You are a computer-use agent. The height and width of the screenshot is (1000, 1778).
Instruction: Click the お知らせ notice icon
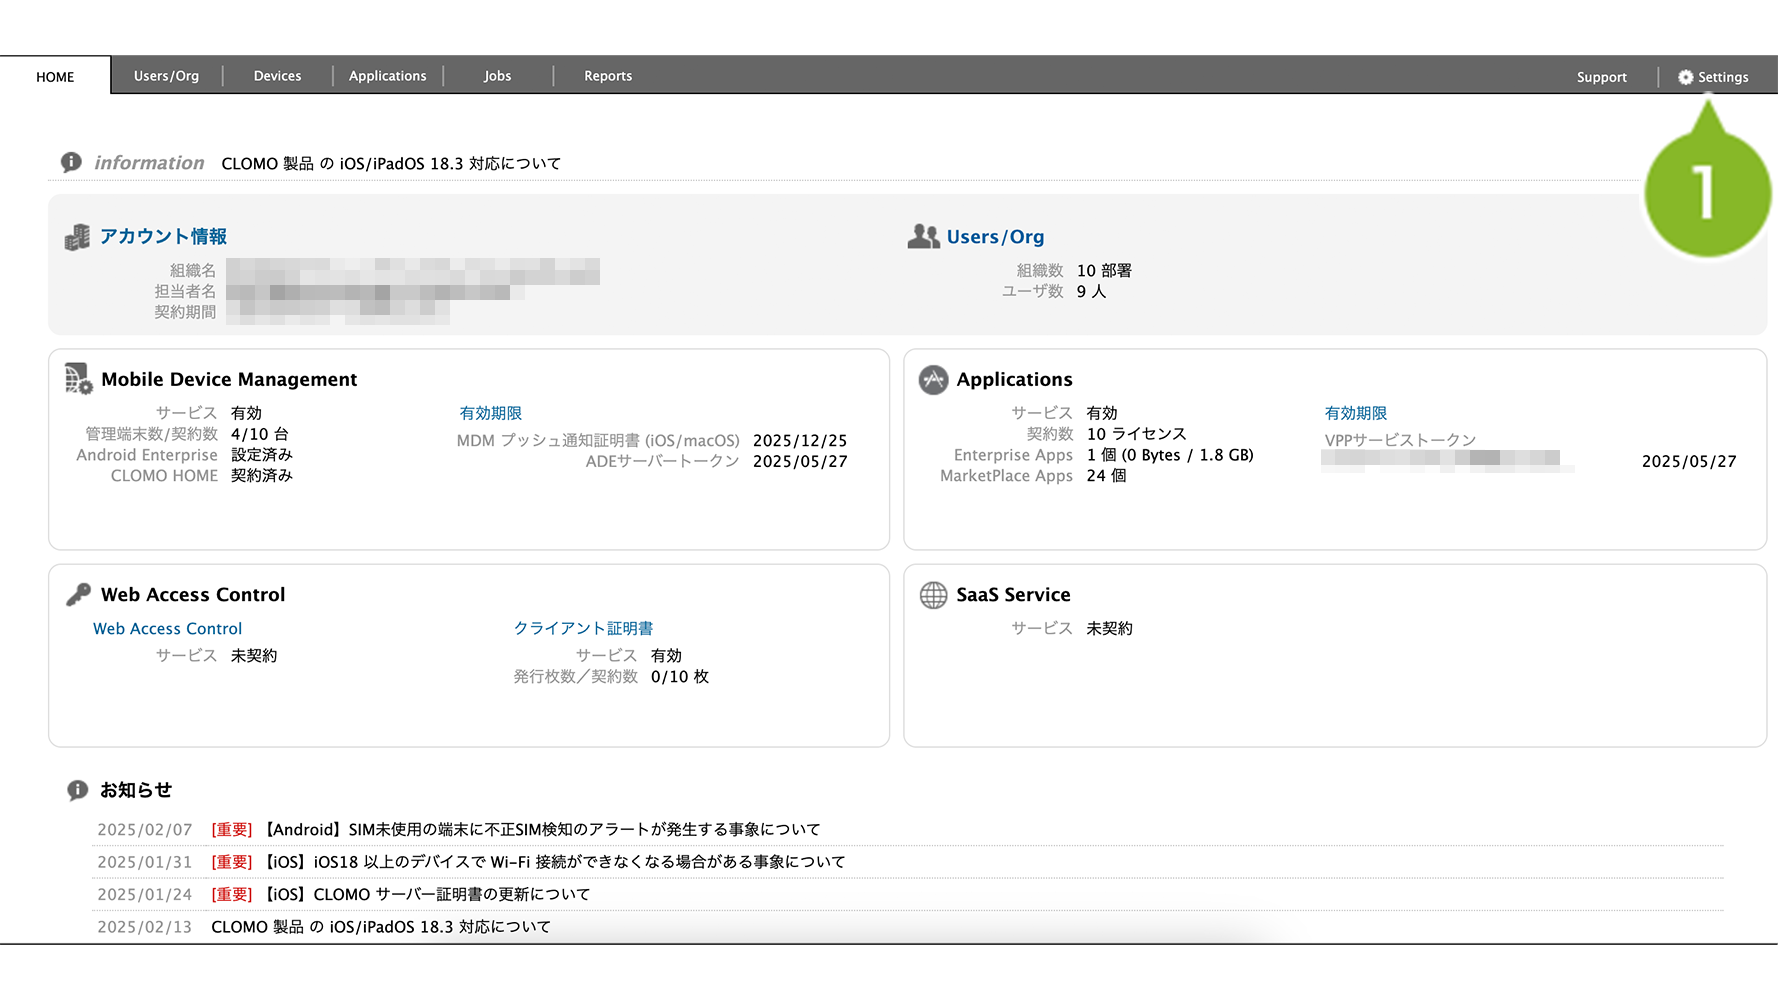coord(77,790)
